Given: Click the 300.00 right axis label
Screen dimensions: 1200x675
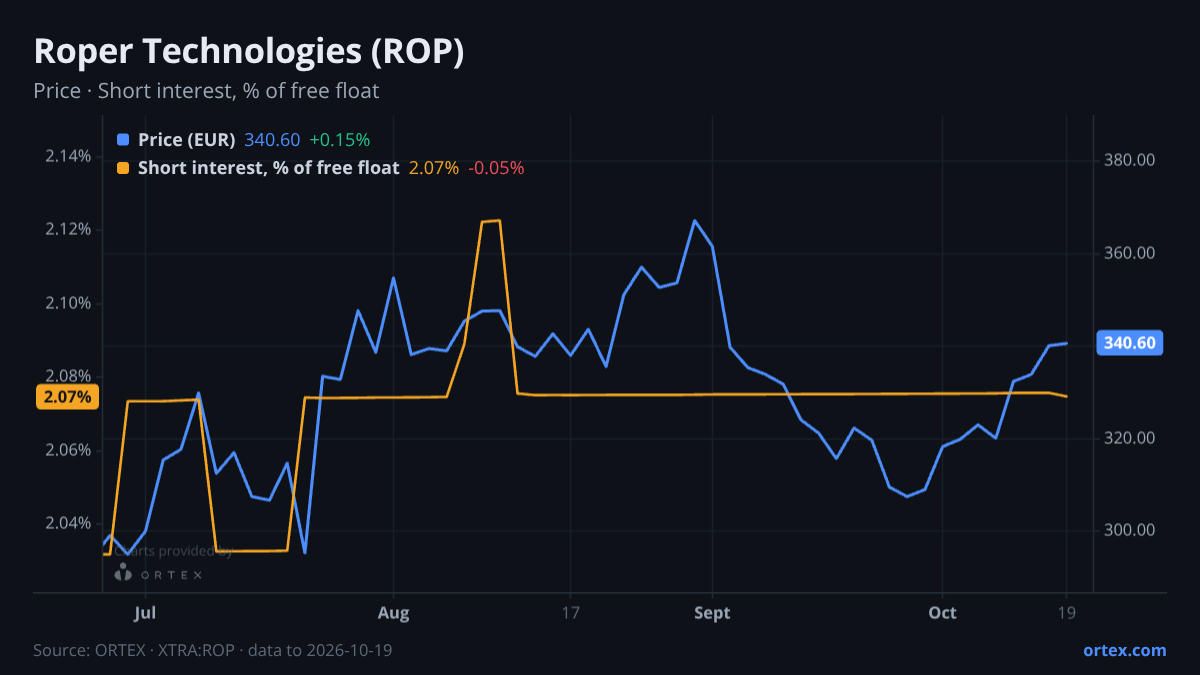Looking at the screenshot, I should (x=1130, y=530).
